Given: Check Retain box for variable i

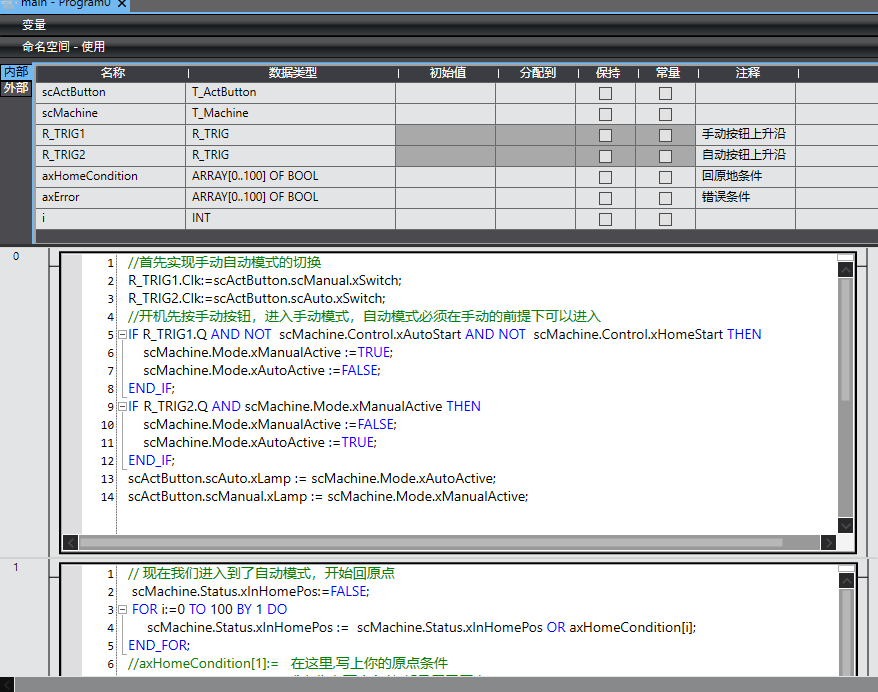Looking at the screenshot, I should pos(605,219).
